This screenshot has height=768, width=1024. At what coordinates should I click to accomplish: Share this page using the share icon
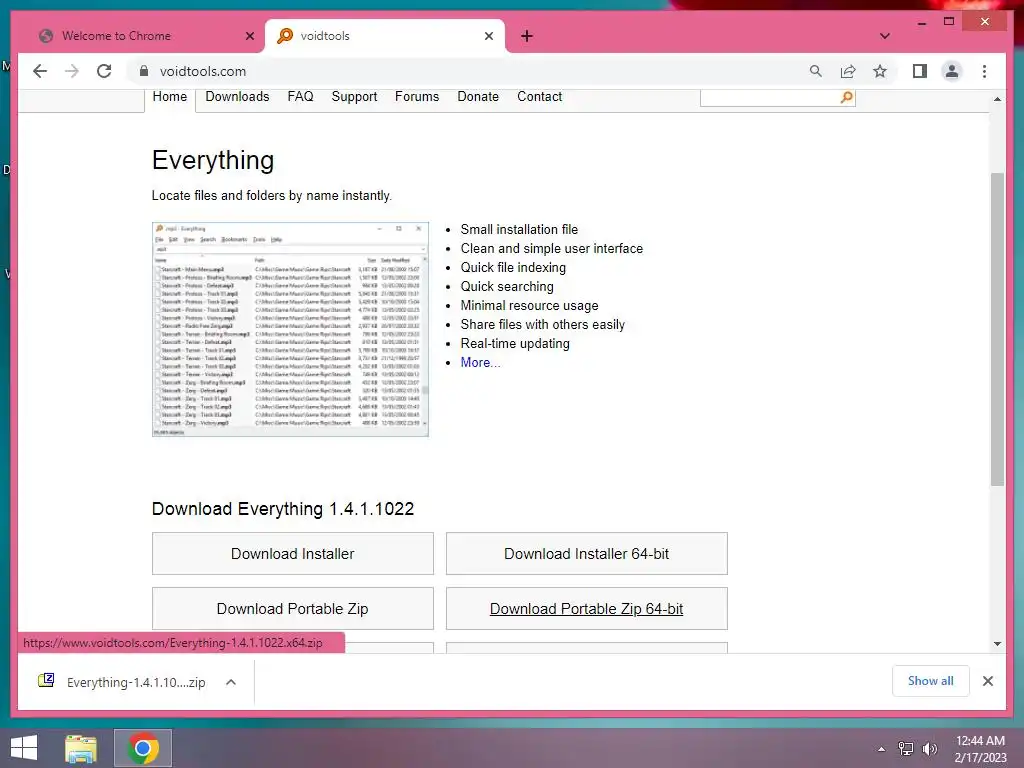click(x=848, y=71)
